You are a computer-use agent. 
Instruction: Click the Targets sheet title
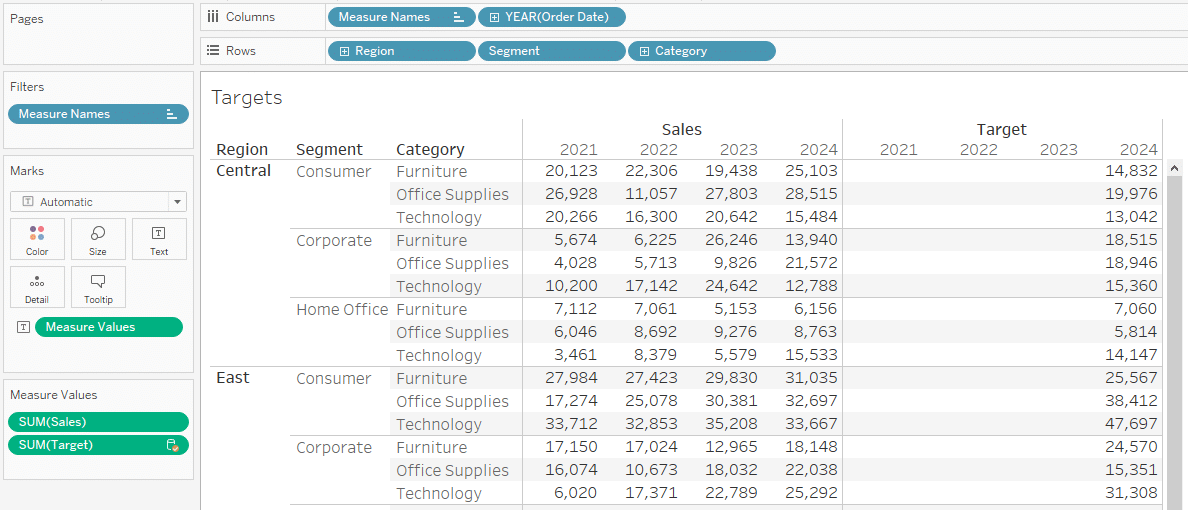pyautogui.click(x=247, y=97)
